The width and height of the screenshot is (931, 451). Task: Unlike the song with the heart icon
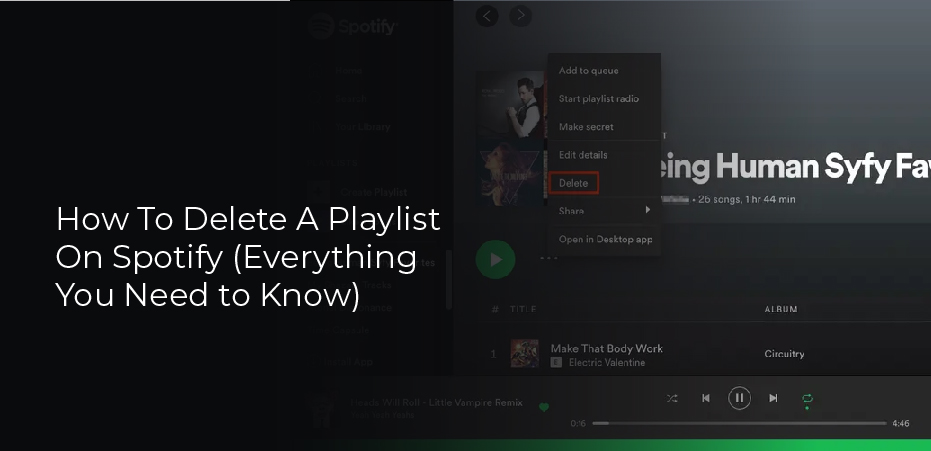544,407
